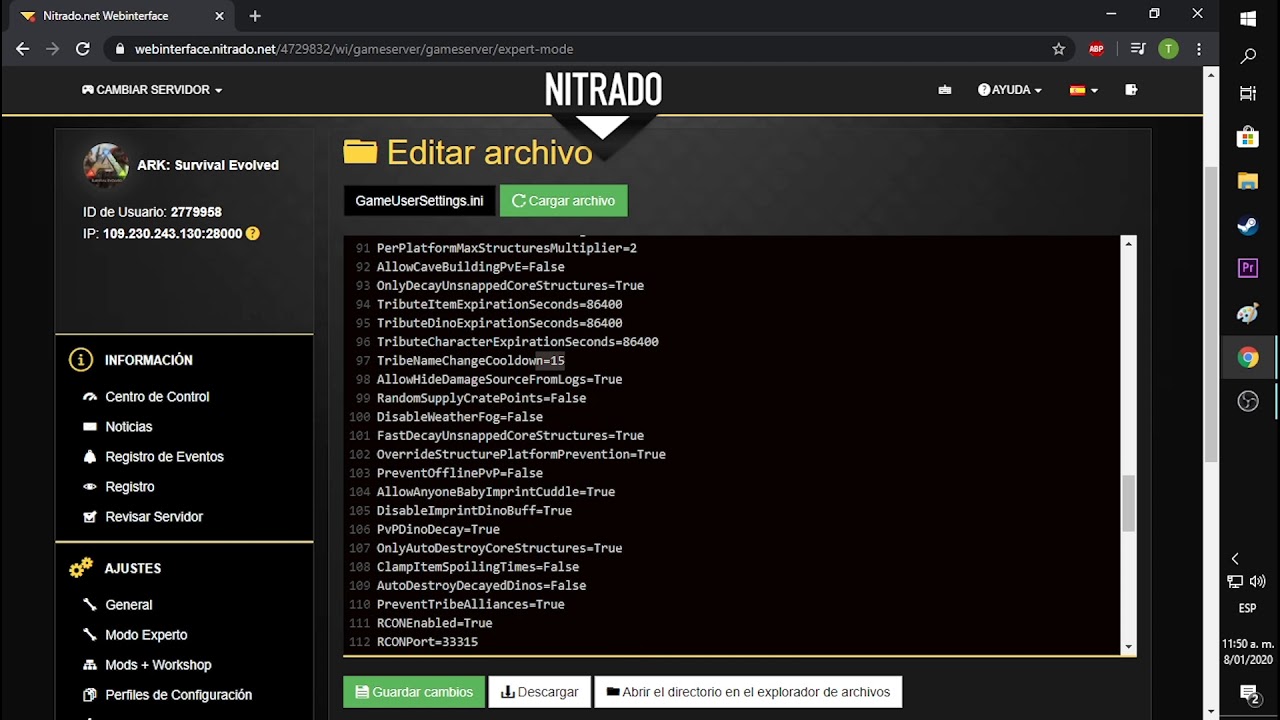The height and width of the screenshot is (720, 1280).
Task: Open Windows search from the taskbar
Action: coord(1248,57)
